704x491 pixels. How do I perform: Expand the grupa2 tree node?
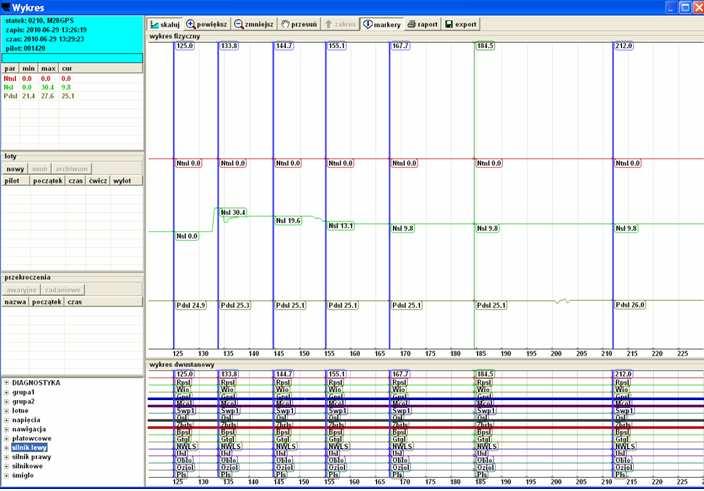pos(7,402)
